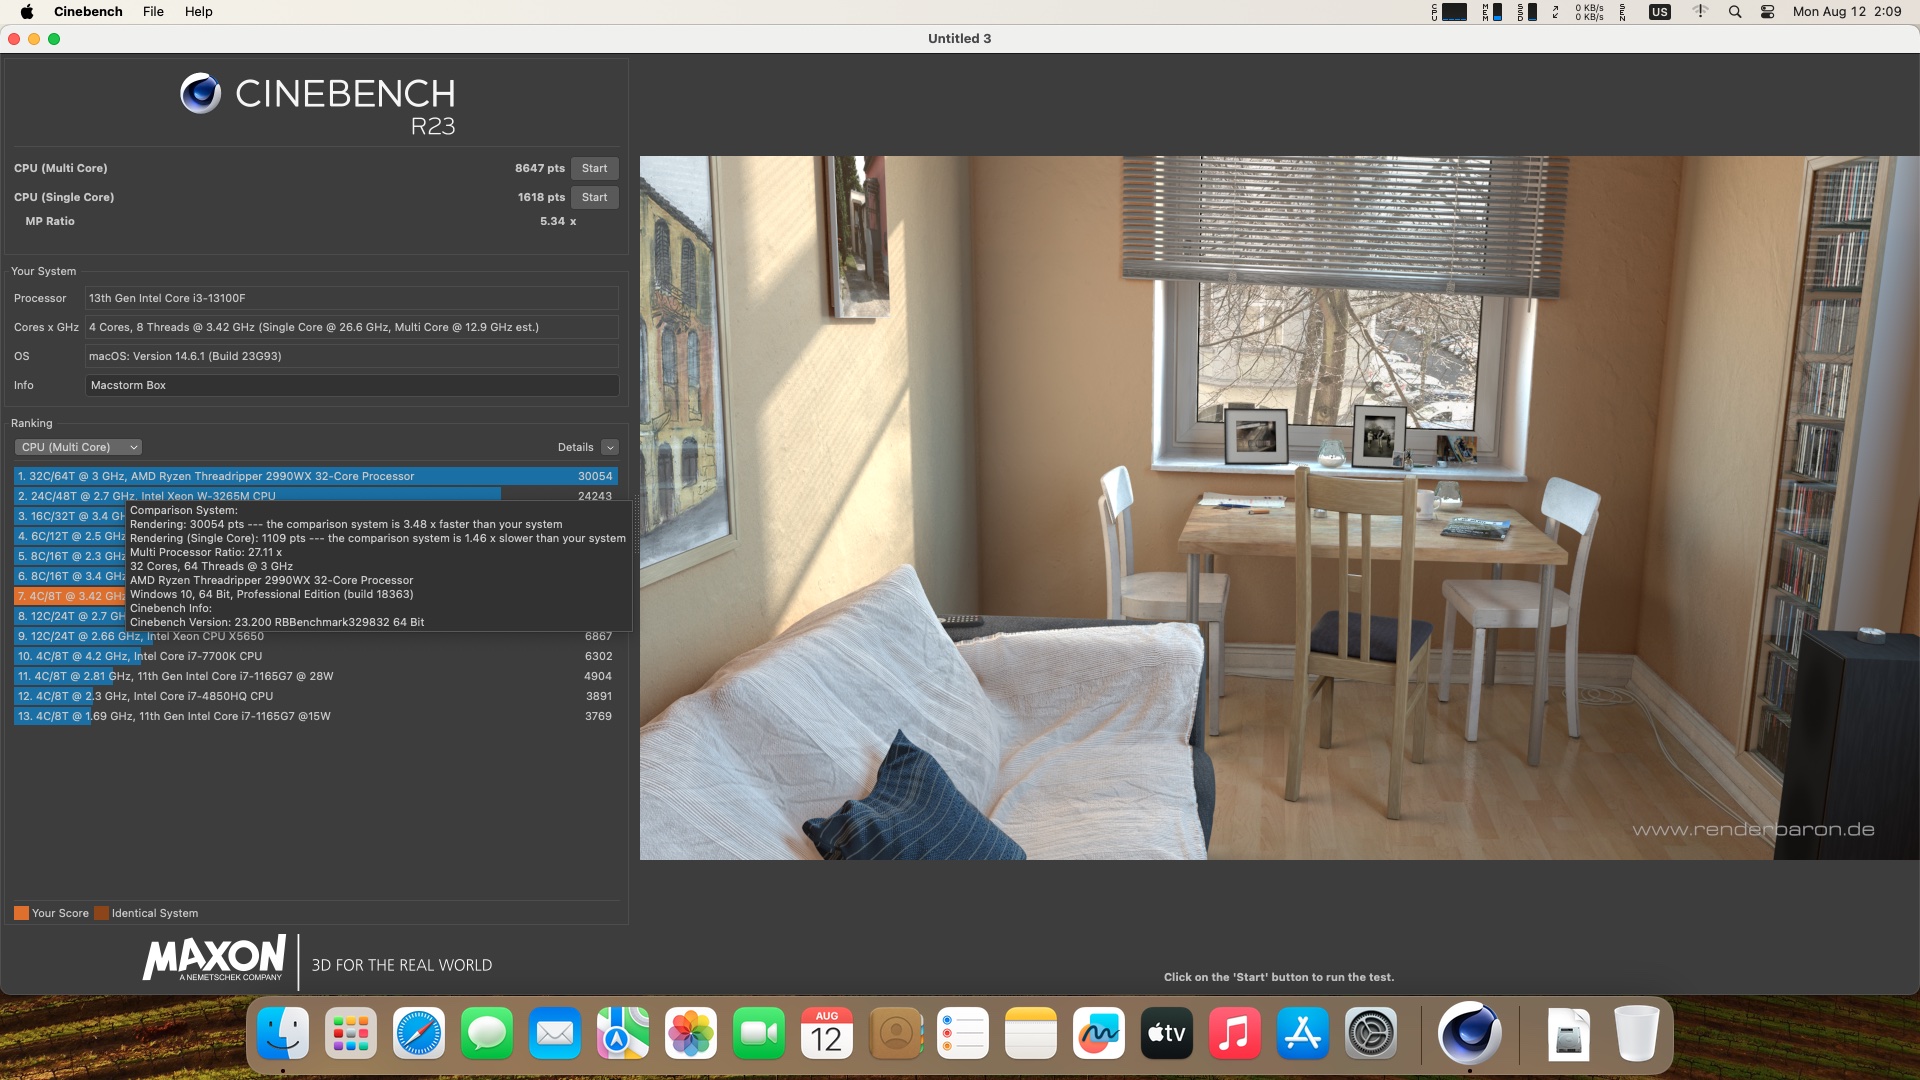Open Launchpad from the Dock
Viewport: 1920px width, 1080px height.
[x=350, y=1033]
